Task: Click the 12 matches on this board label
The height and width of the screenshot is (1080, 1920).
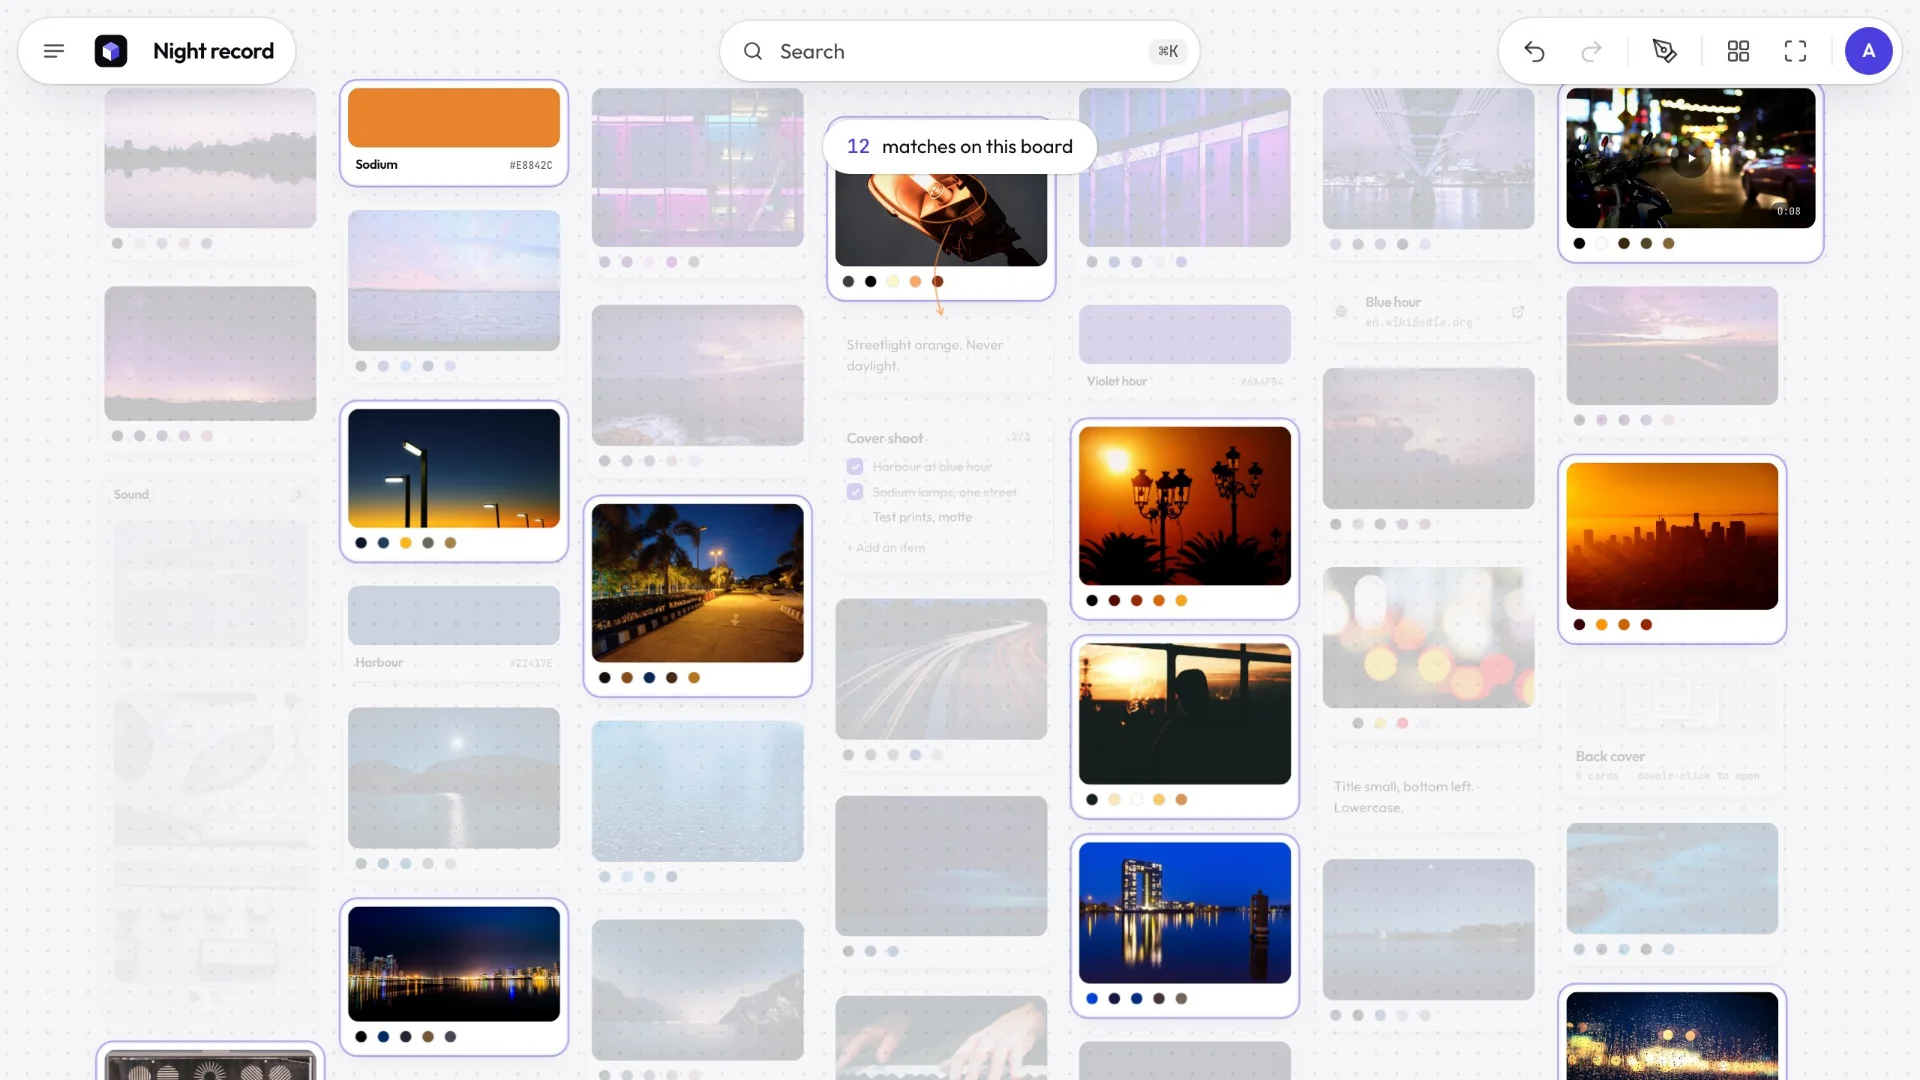Action: [960, 147]
